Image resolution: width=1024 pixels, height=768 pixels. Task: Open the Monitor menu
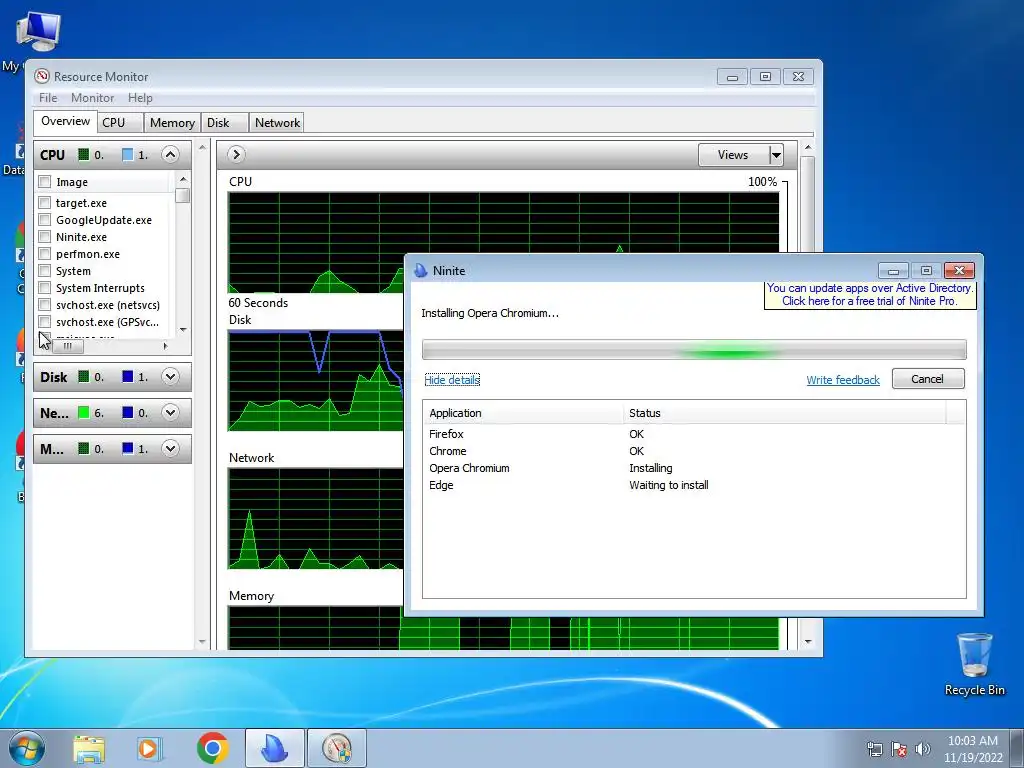[x=92, y=97]
